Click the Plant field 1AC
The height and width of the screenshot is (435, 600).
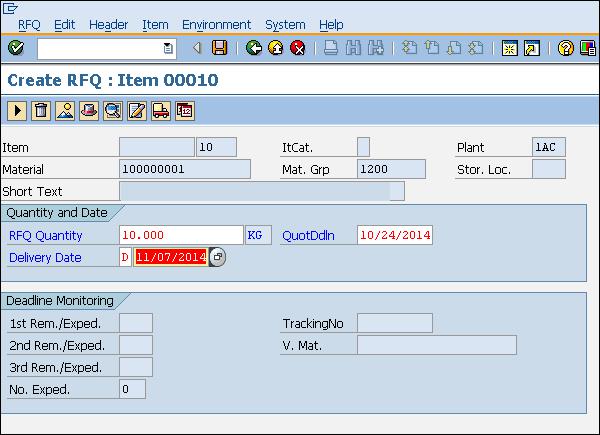[x=548, y=147]
